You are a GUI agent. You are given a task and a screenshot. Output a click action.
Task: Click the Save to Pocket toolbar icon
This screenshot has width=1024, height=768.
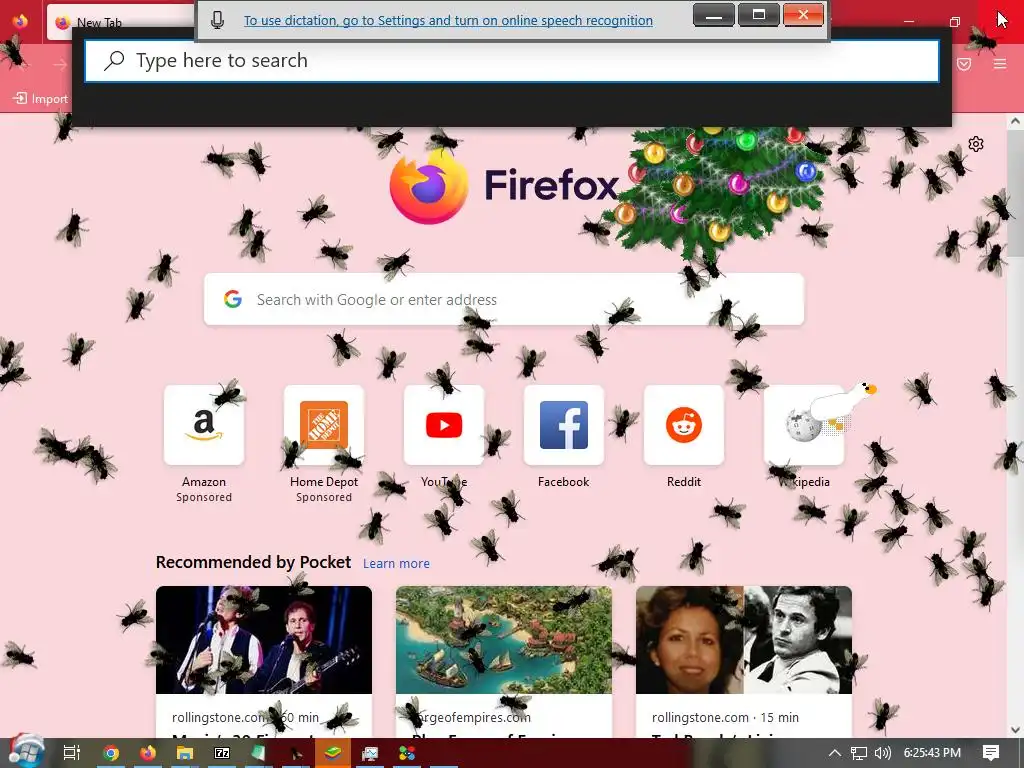pyautogui.click(x=964, y=64)
